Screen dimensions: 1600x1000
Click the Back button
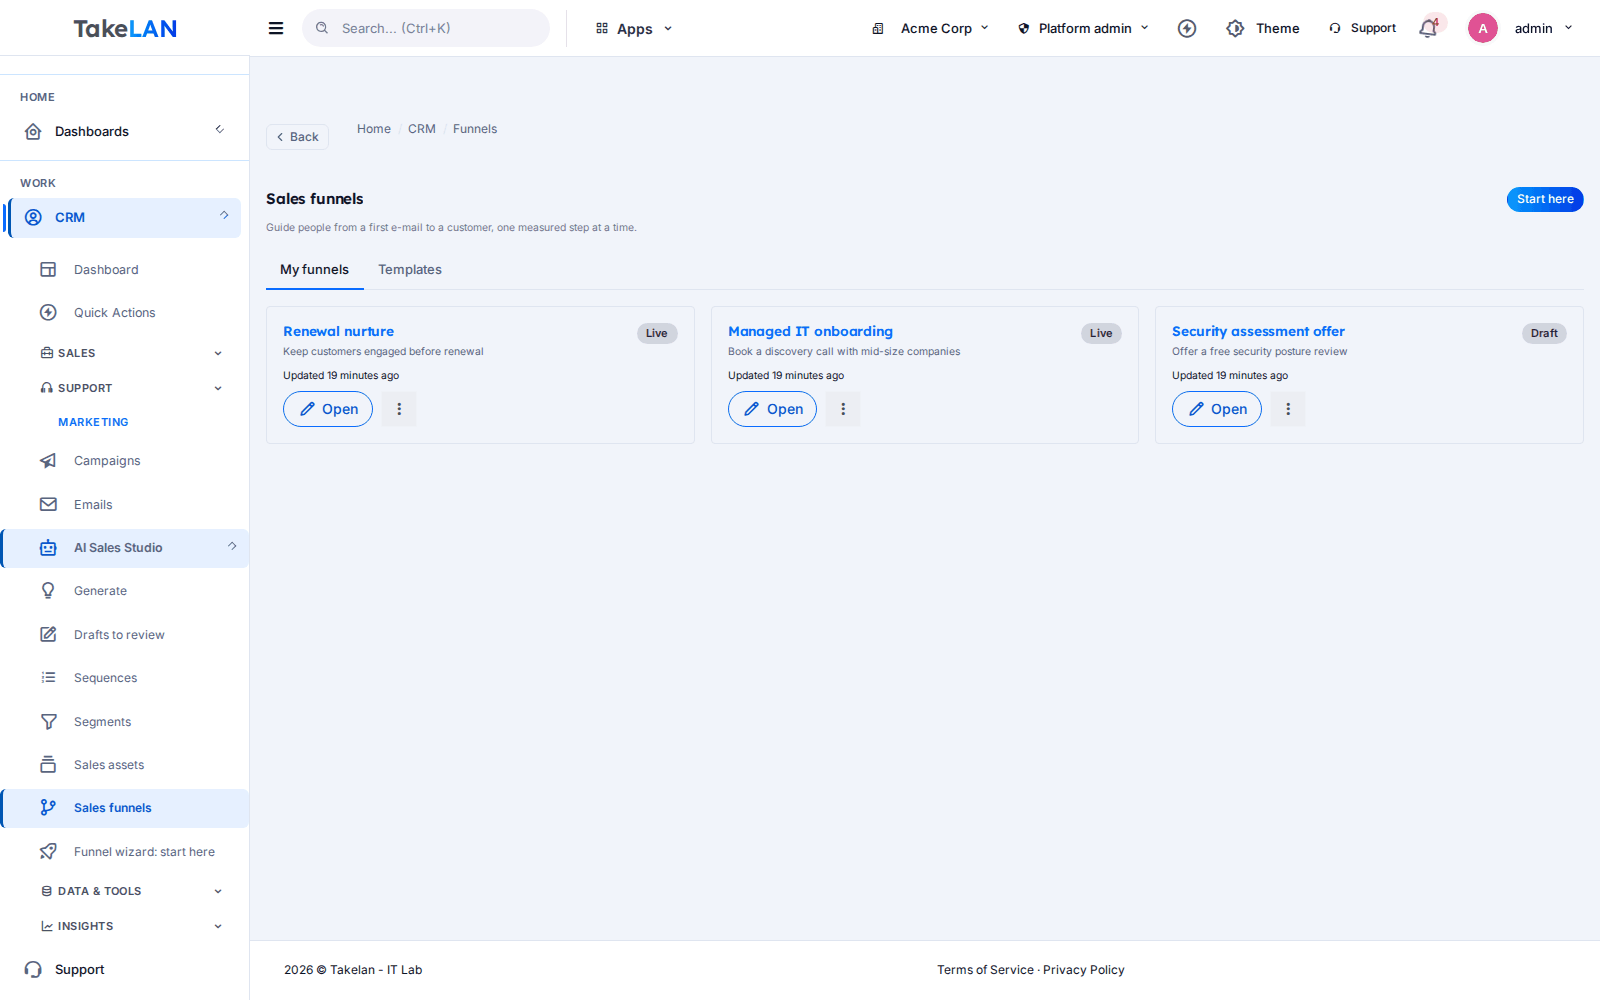(x=297, y=137)
